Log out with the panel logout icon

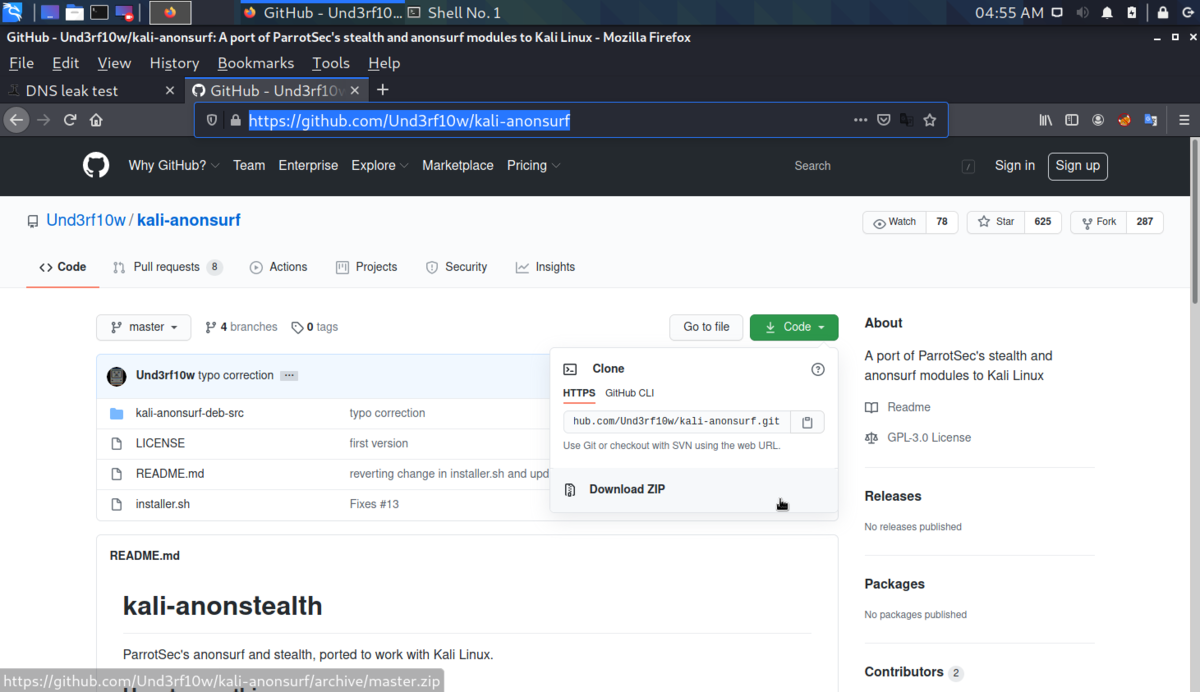[1186, 13]
